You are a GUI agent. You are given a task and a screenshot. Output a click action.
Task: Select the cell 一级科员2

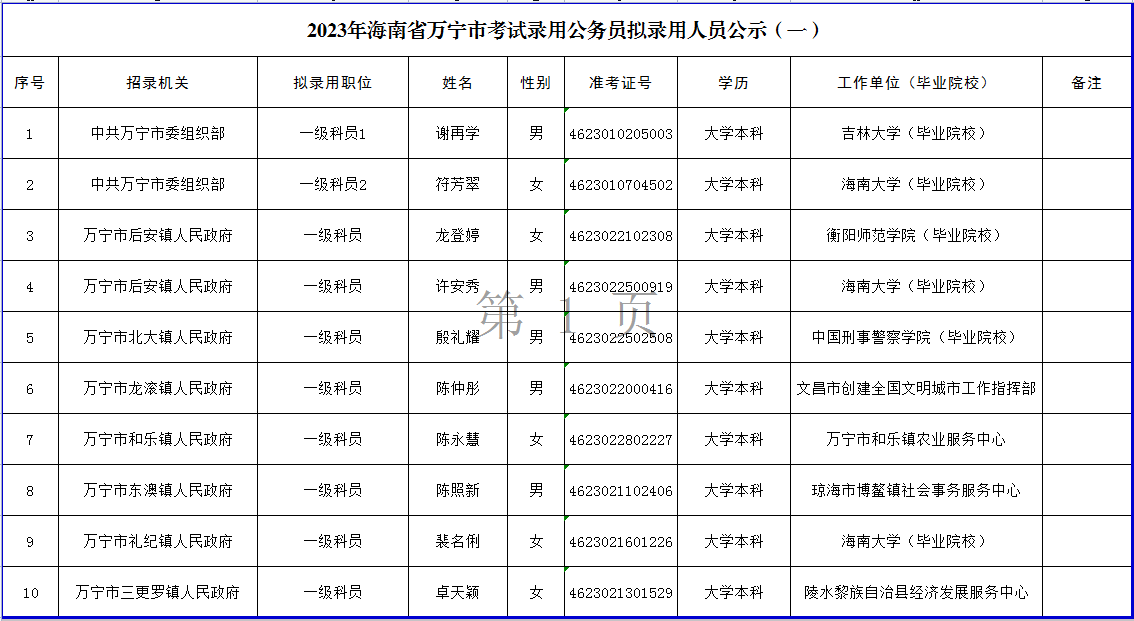pyautogui.click(x=333, y=184)
